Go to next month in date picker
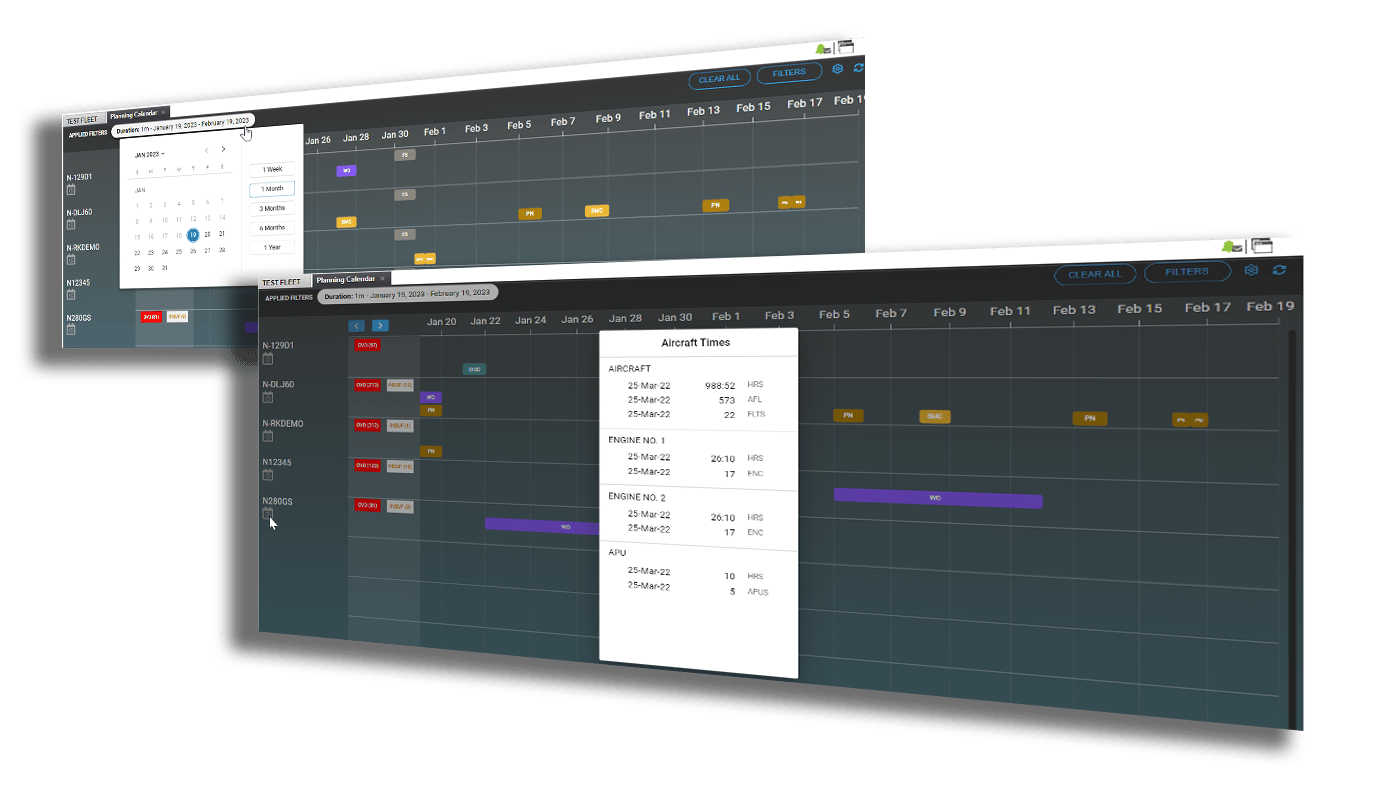Image resolution: width=1400 pixels, height=800 pixels. pyautogui.click(x=223, y=150)
